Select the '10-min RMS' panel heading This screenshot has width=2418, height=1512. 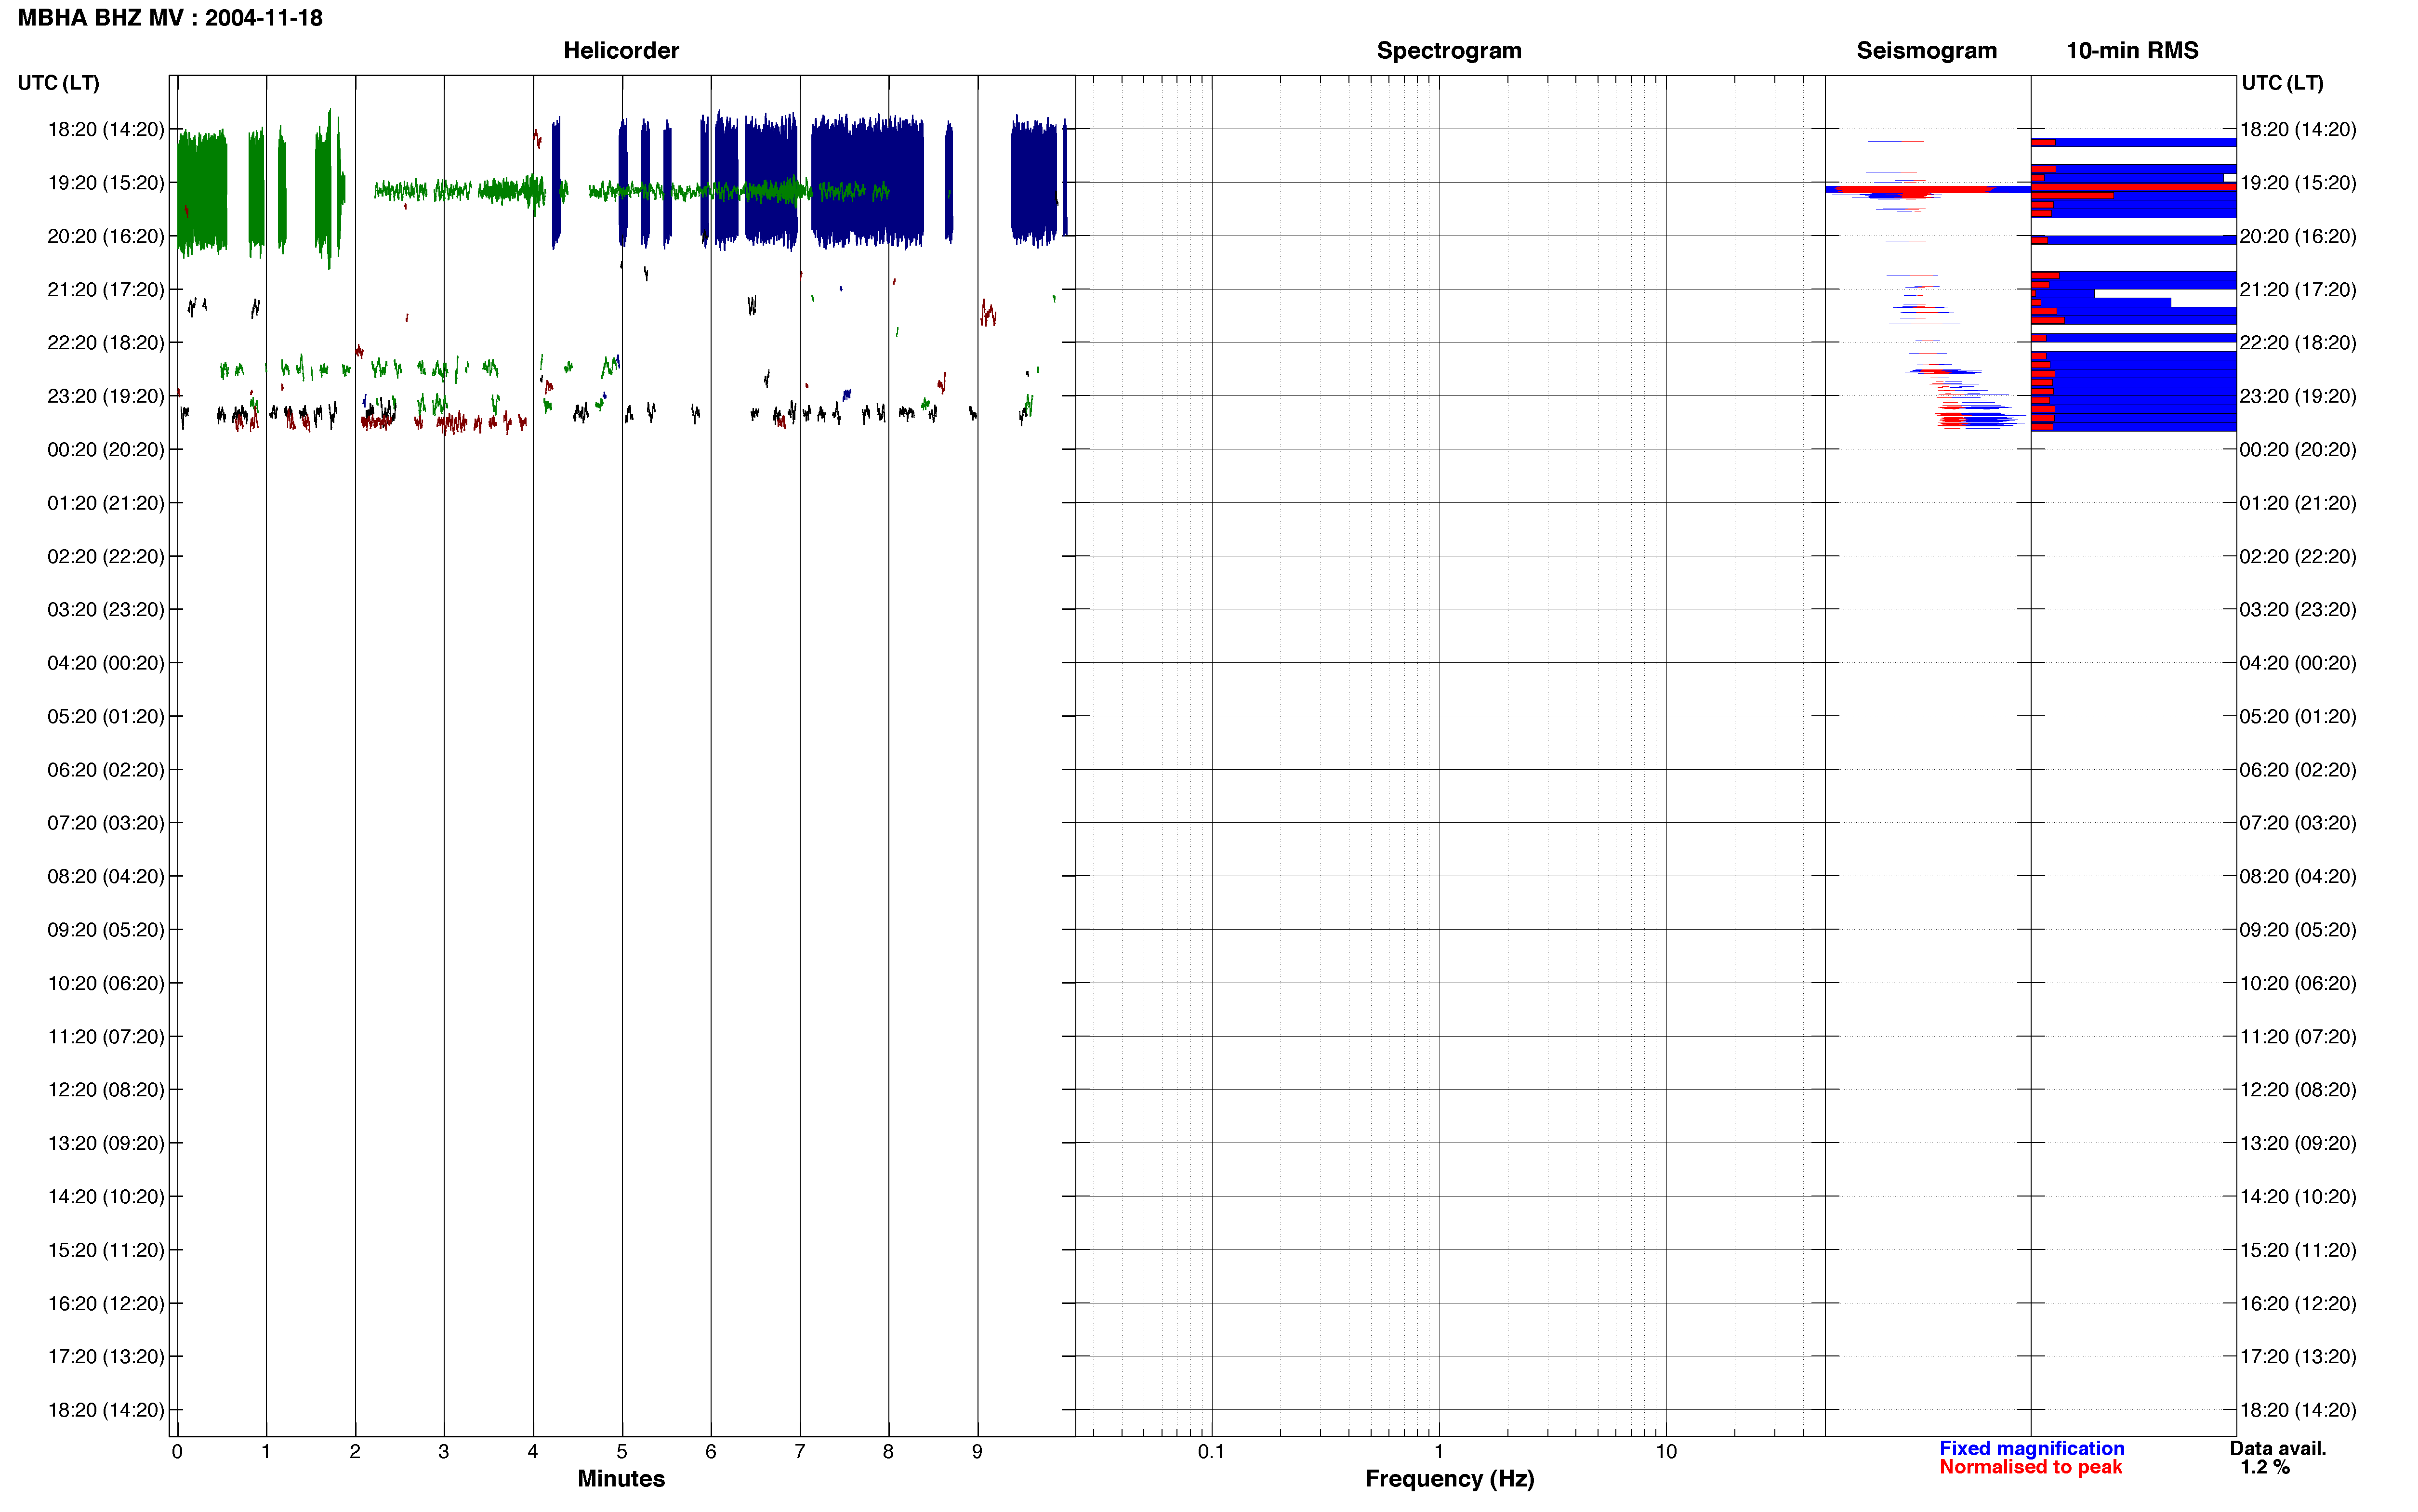[x=2132, y=51]
